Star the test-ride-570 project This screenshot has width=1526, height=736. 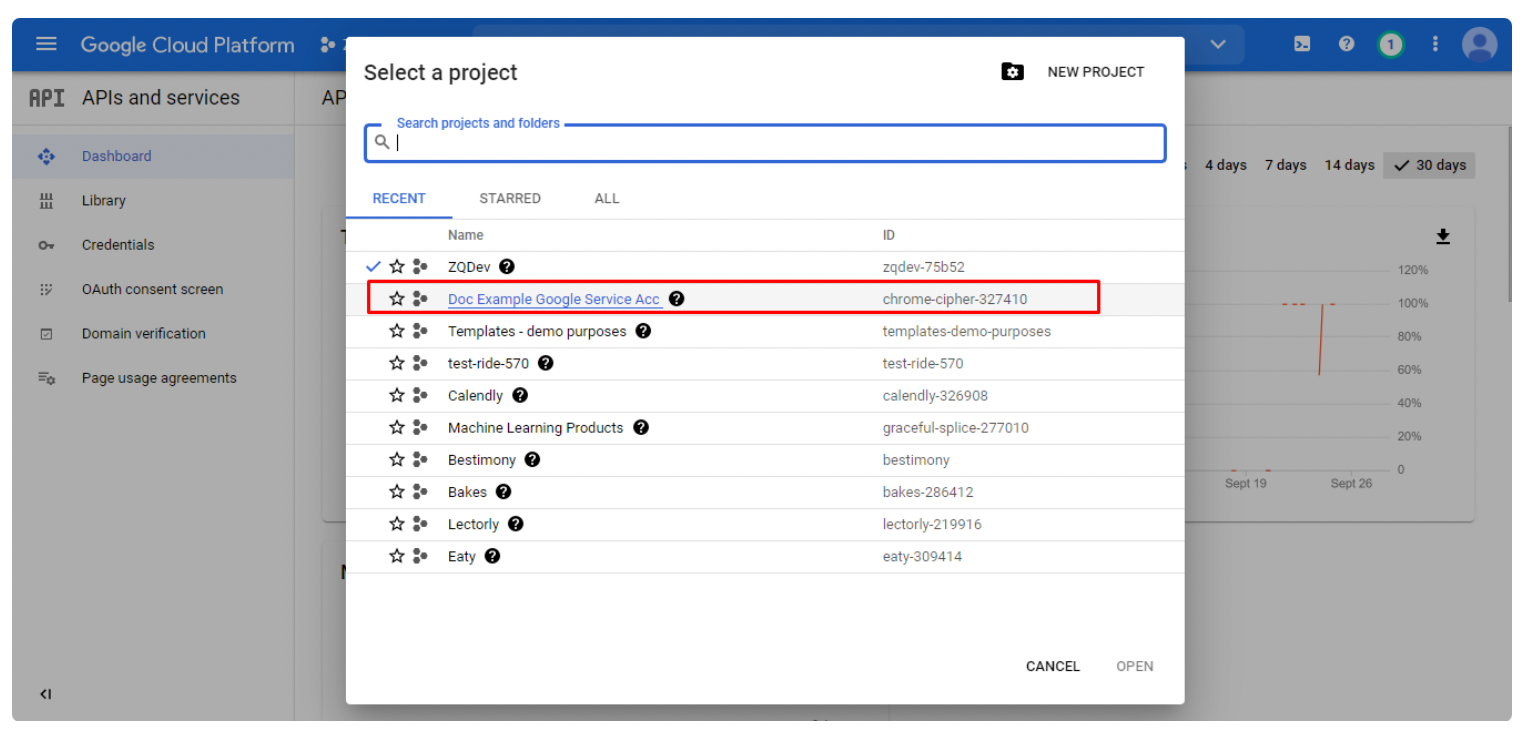[397, 363]
